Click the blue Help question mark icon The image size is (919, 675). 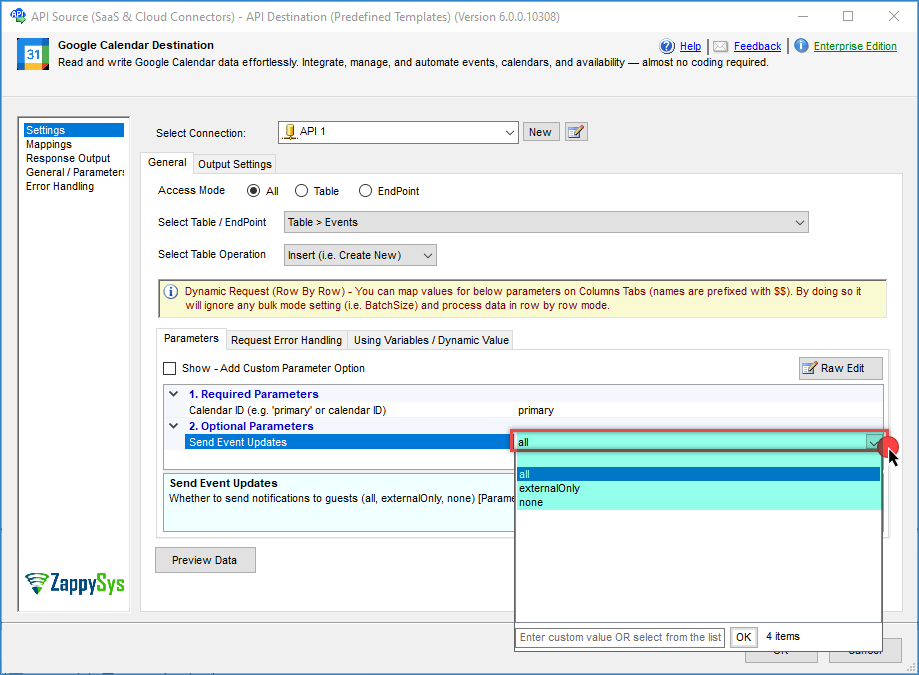click(667, 46)
